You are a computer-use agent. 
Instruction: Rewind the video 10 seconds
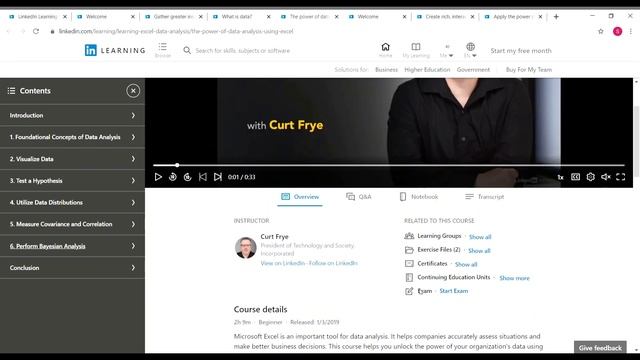pos(173,177)
